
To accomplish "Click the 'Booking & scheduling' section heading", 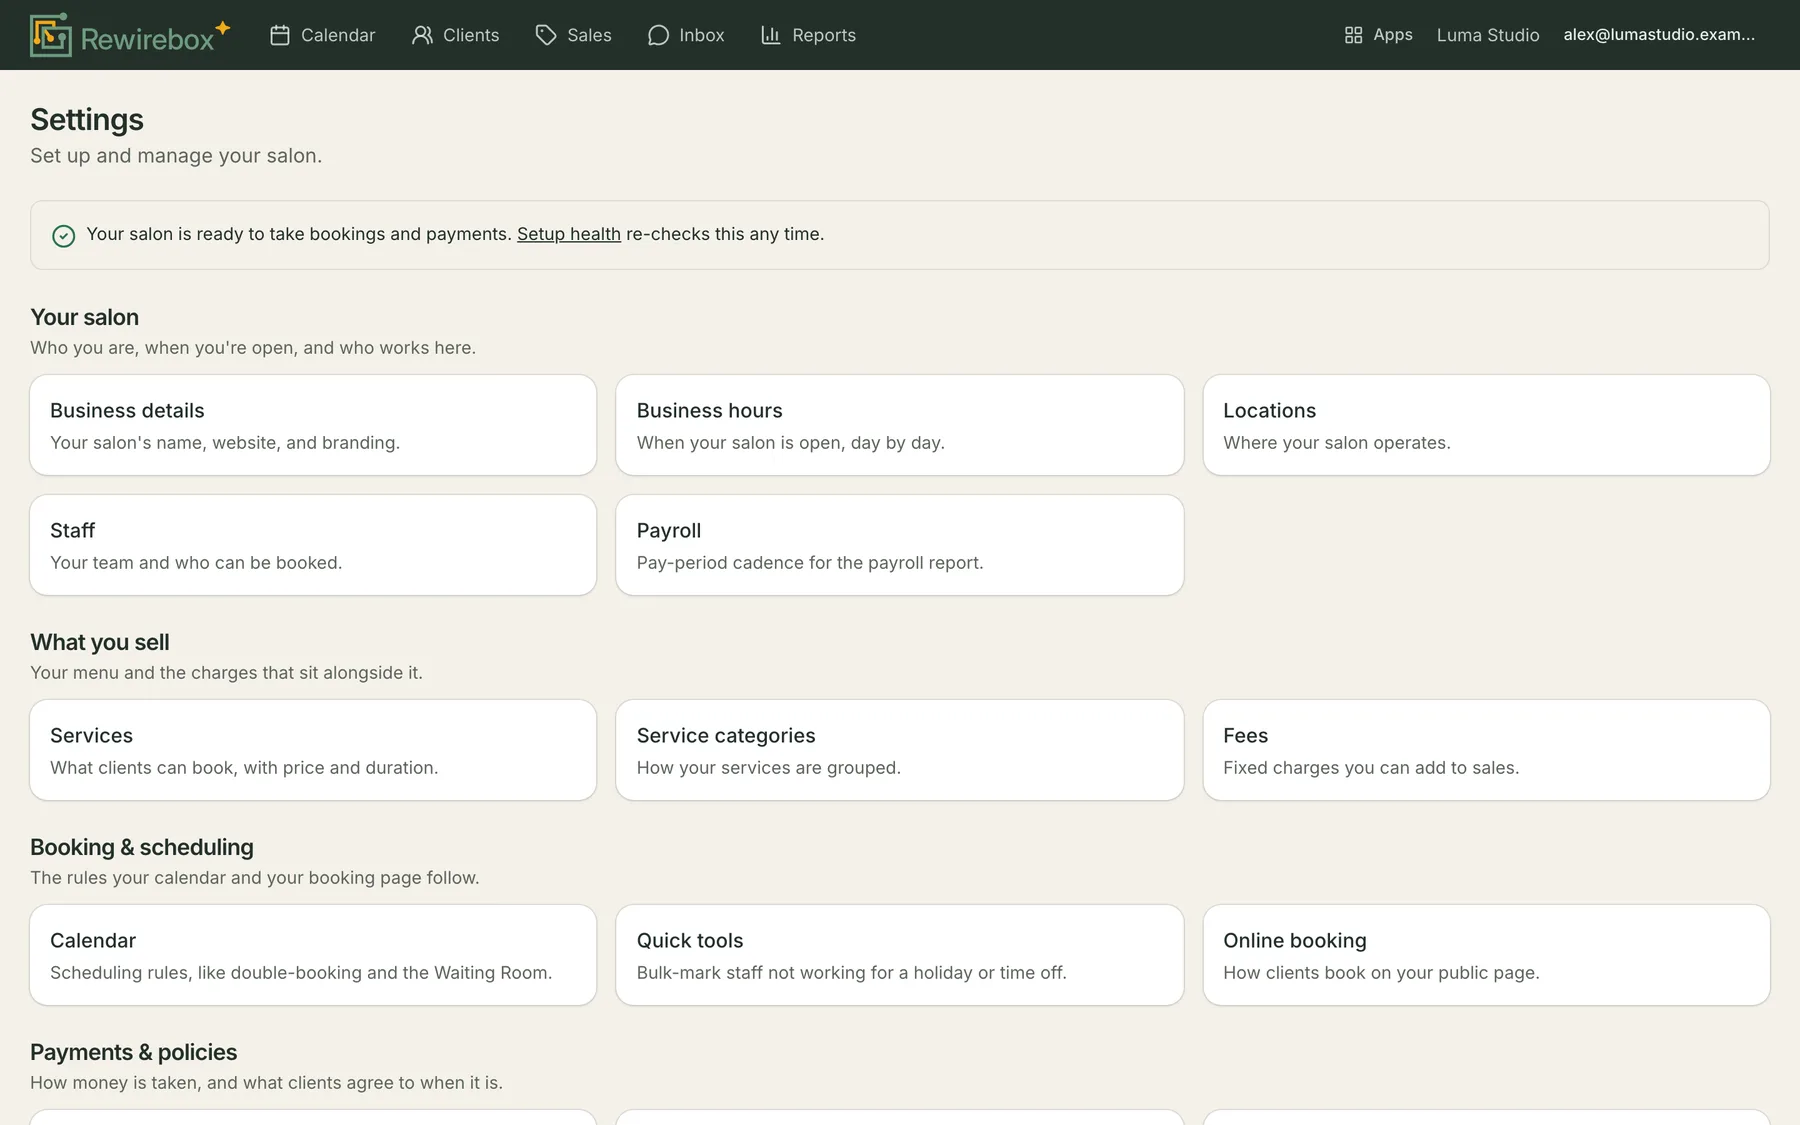I will pos(142,847).
